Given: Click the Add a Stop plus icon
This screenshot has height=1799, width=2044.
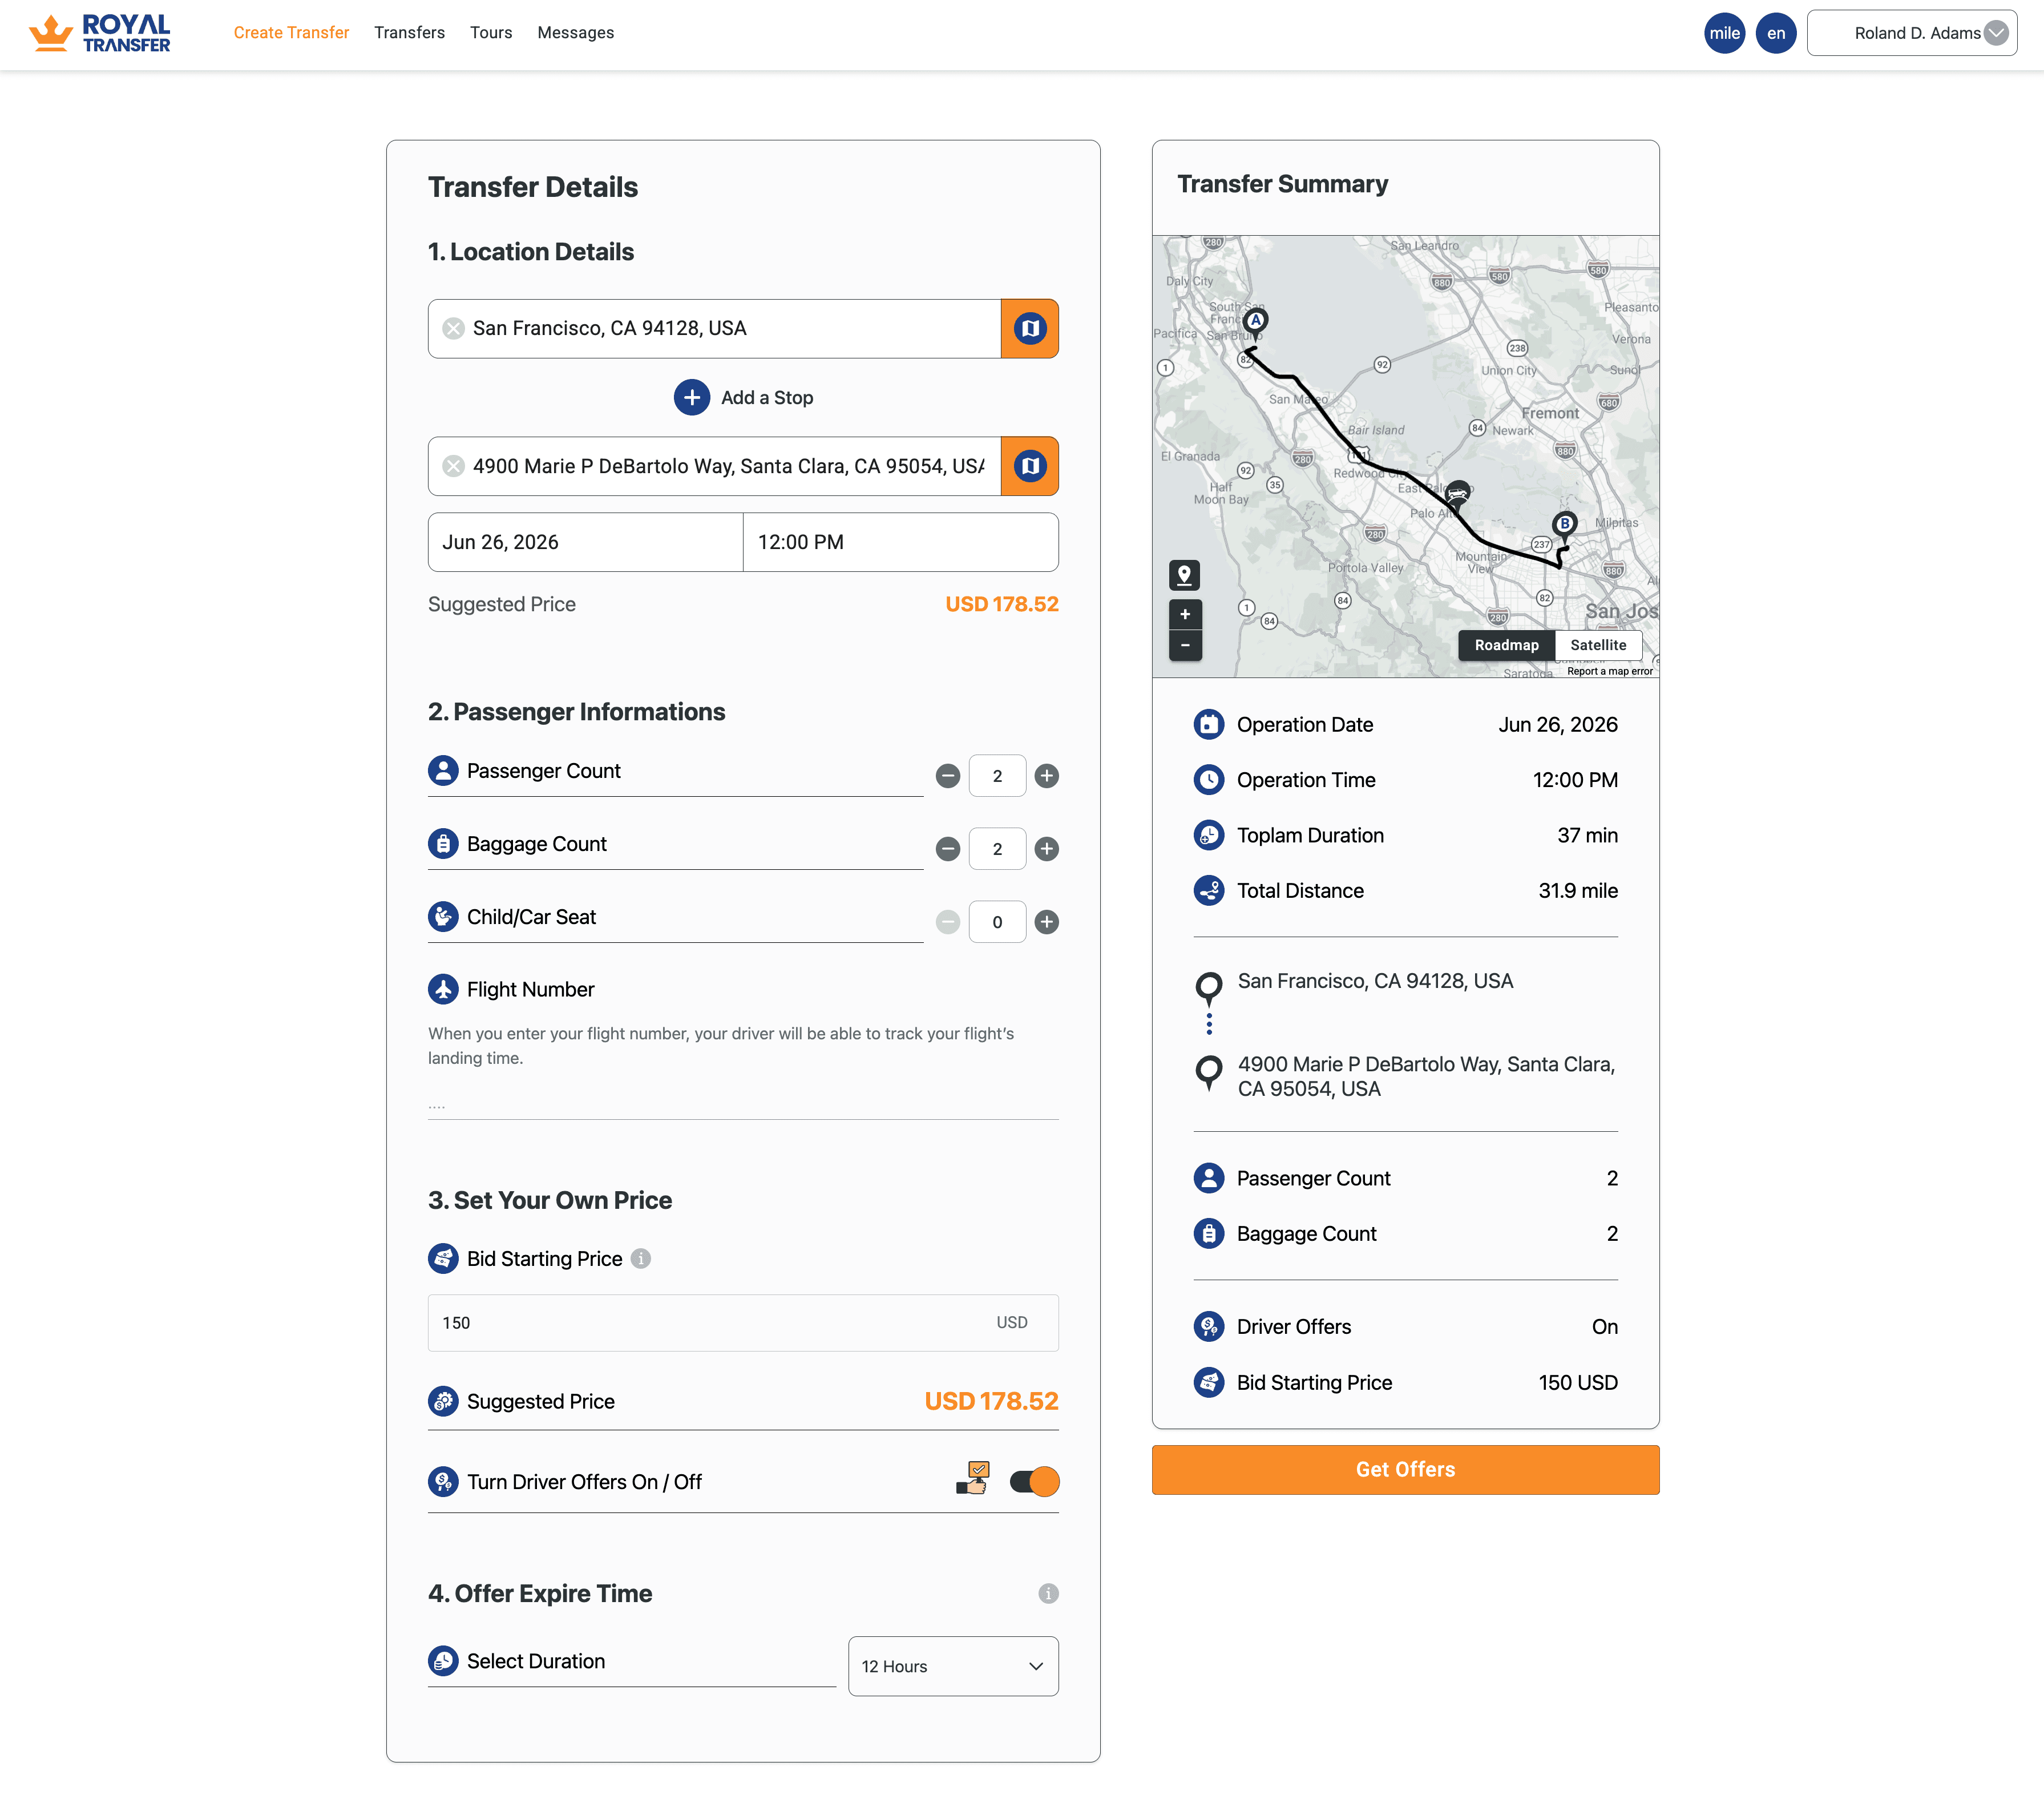Looking at the screenshot, I should point(691,397).
